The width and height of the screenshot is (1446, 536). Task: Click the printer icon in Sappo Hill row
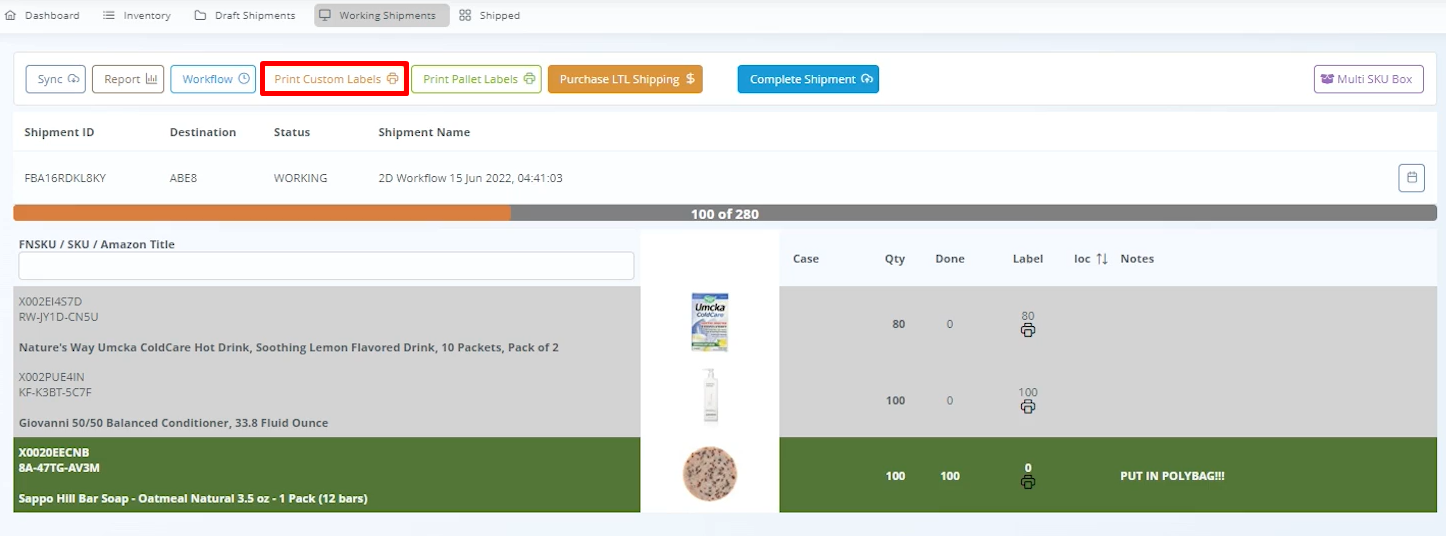click(x=1027, y=482)
